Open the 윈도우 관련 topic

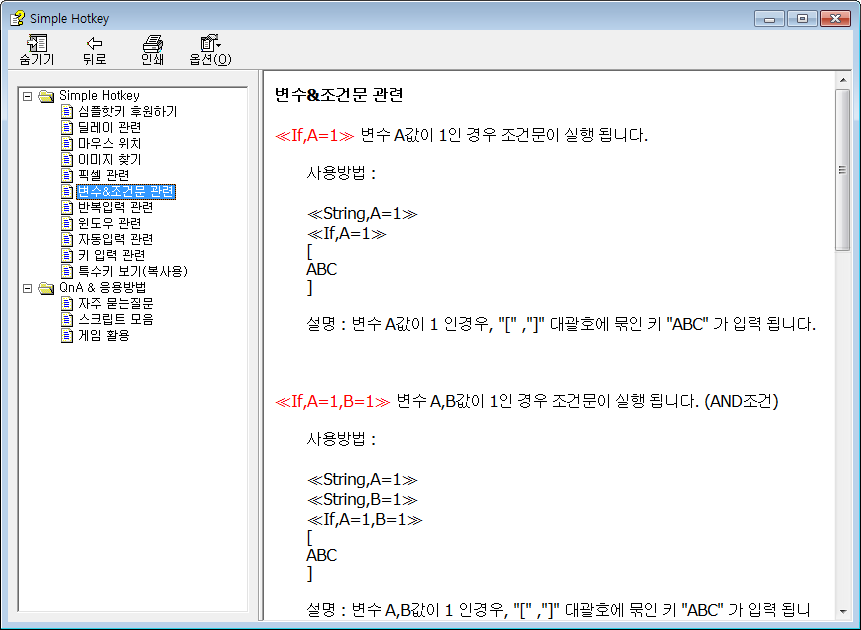click(109, 223)
